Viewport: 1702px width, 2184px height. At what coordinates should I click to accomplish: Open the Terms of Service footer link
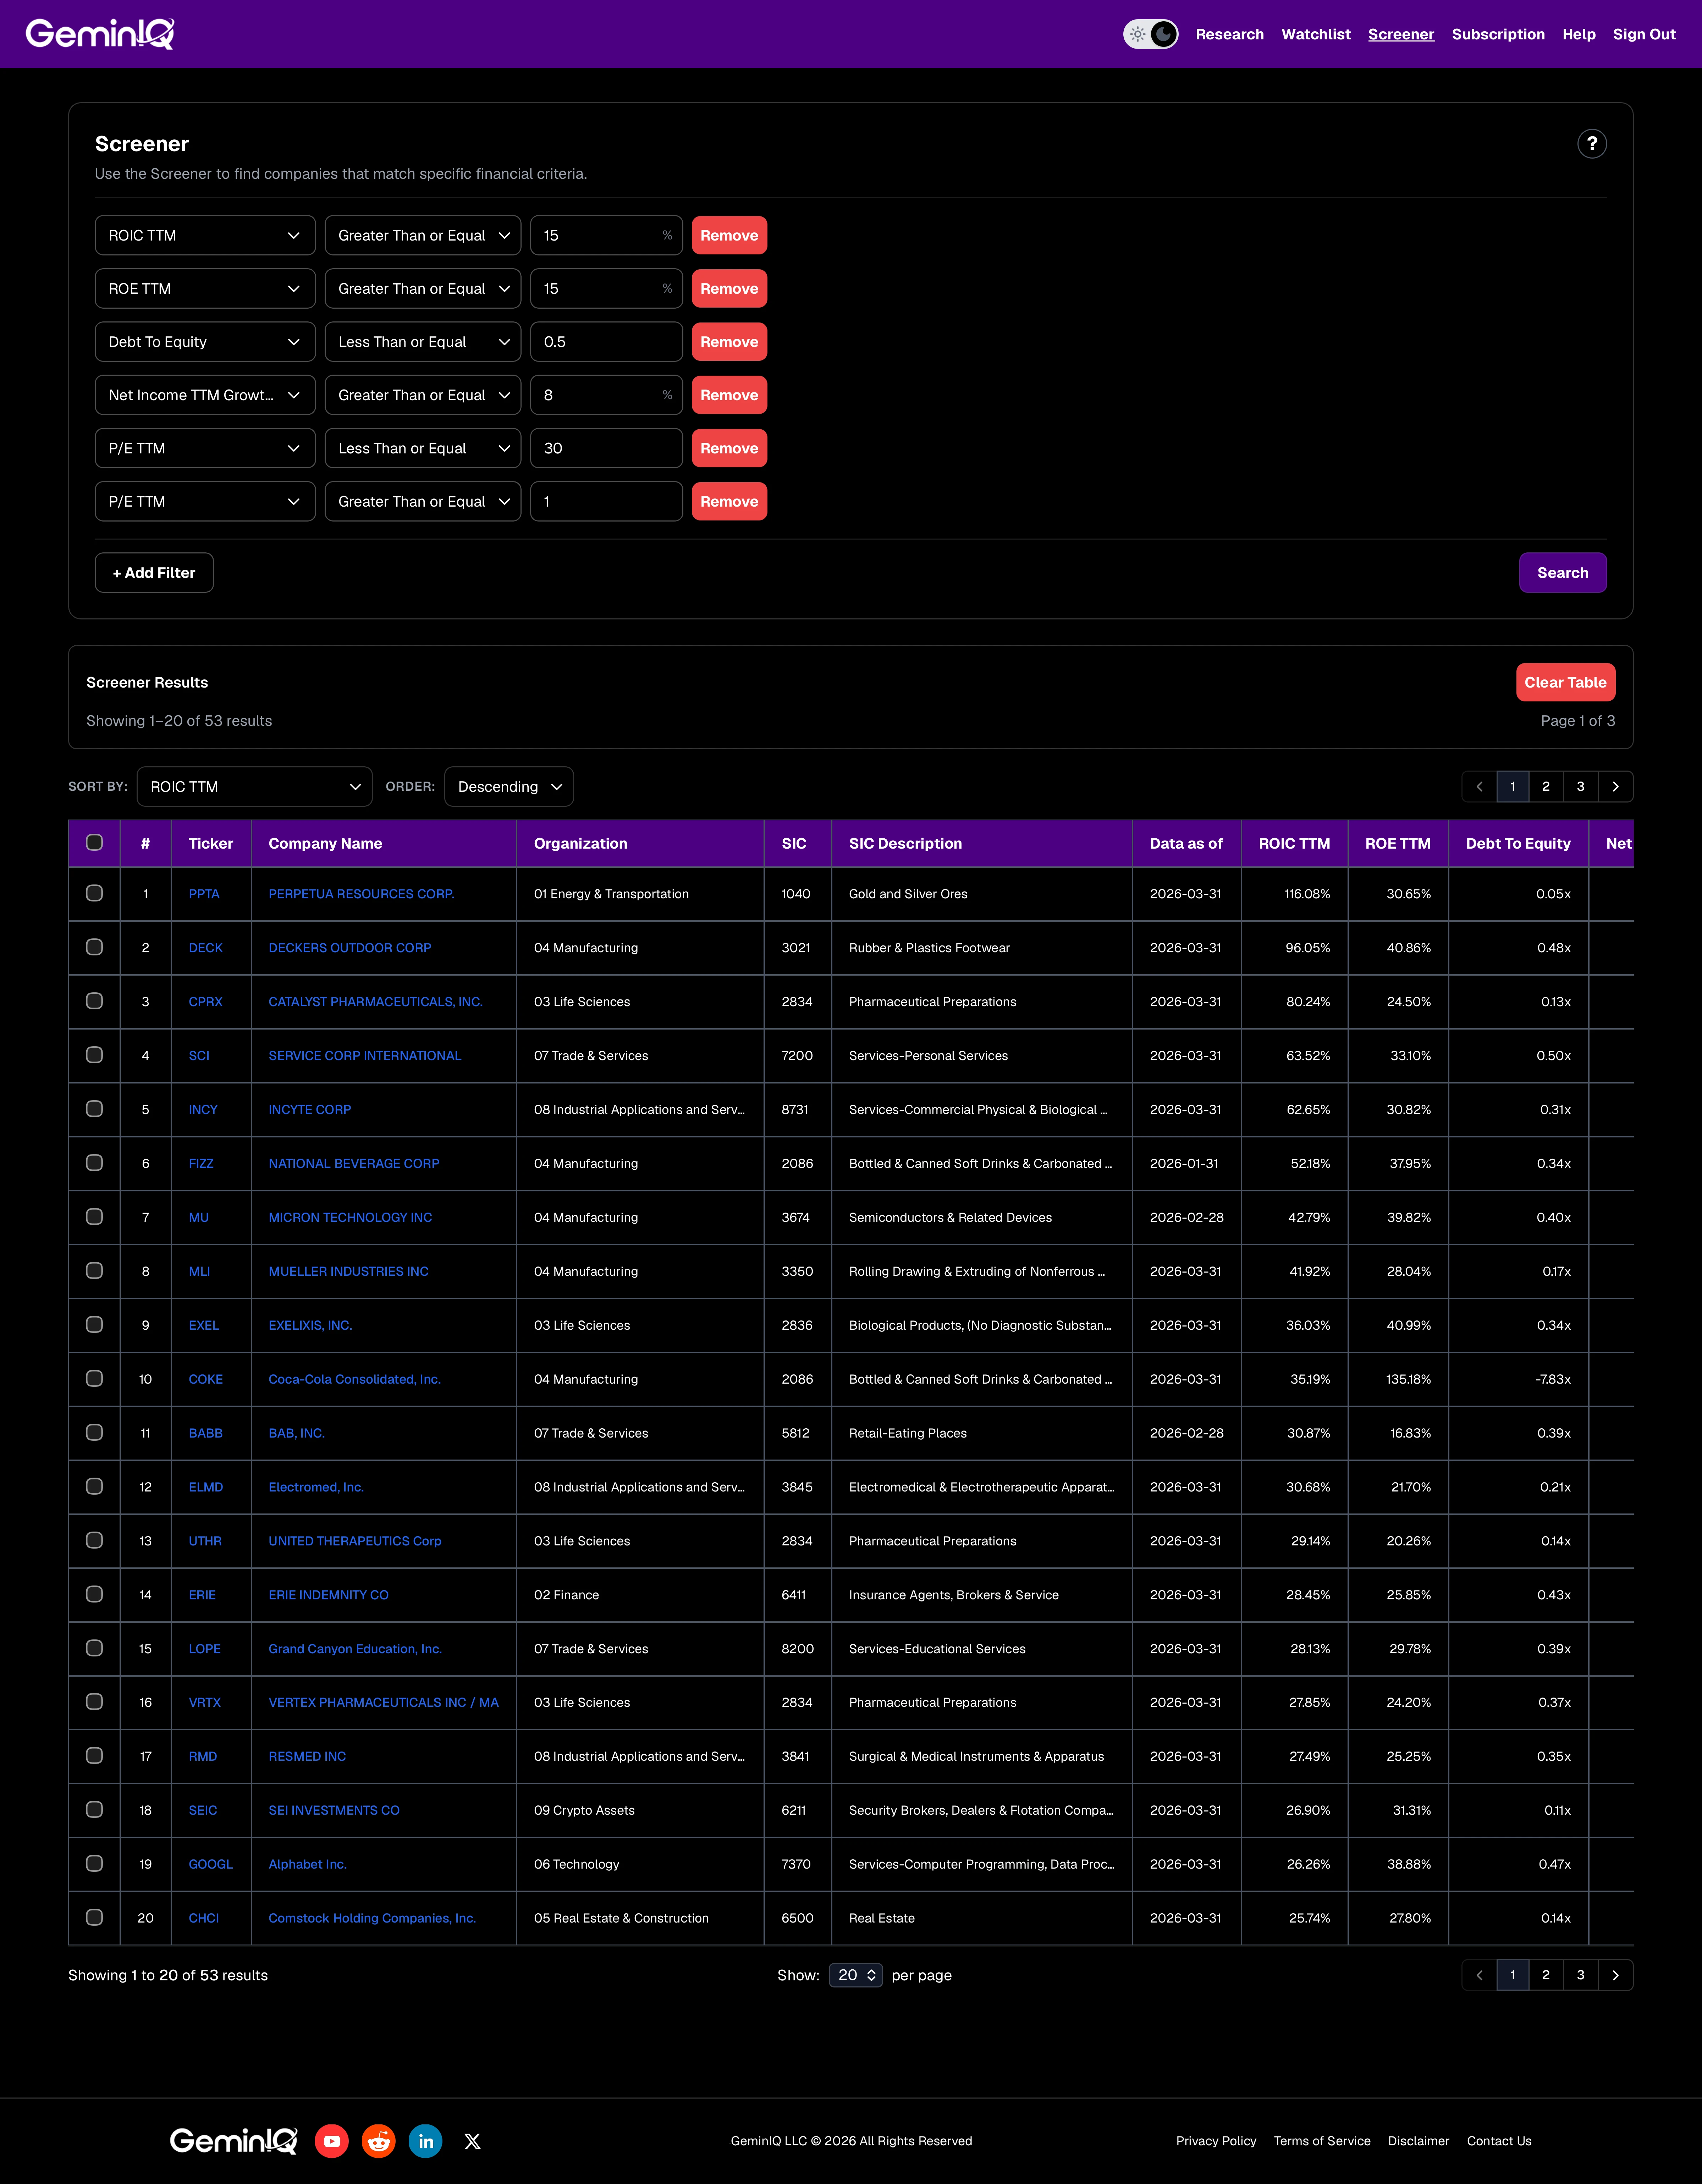tap(1322, 2141)
